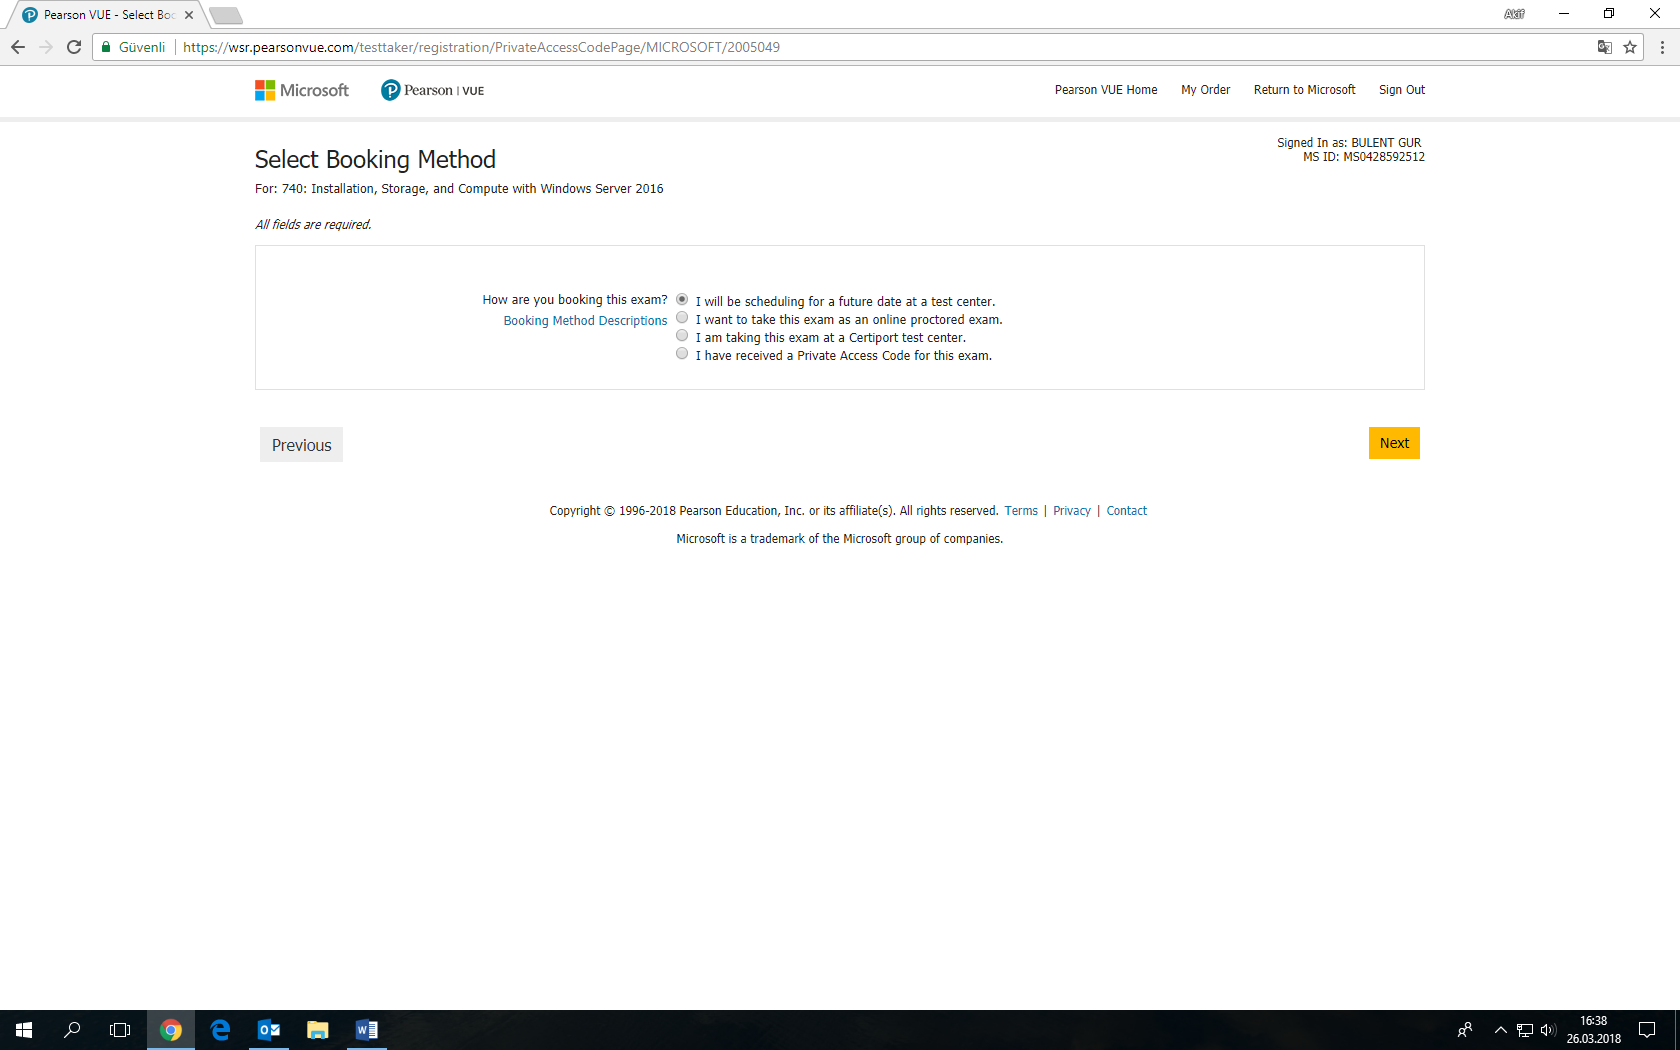Open Booking Method Descriptions link
1680x1050 pixels.
click(585, 321)
